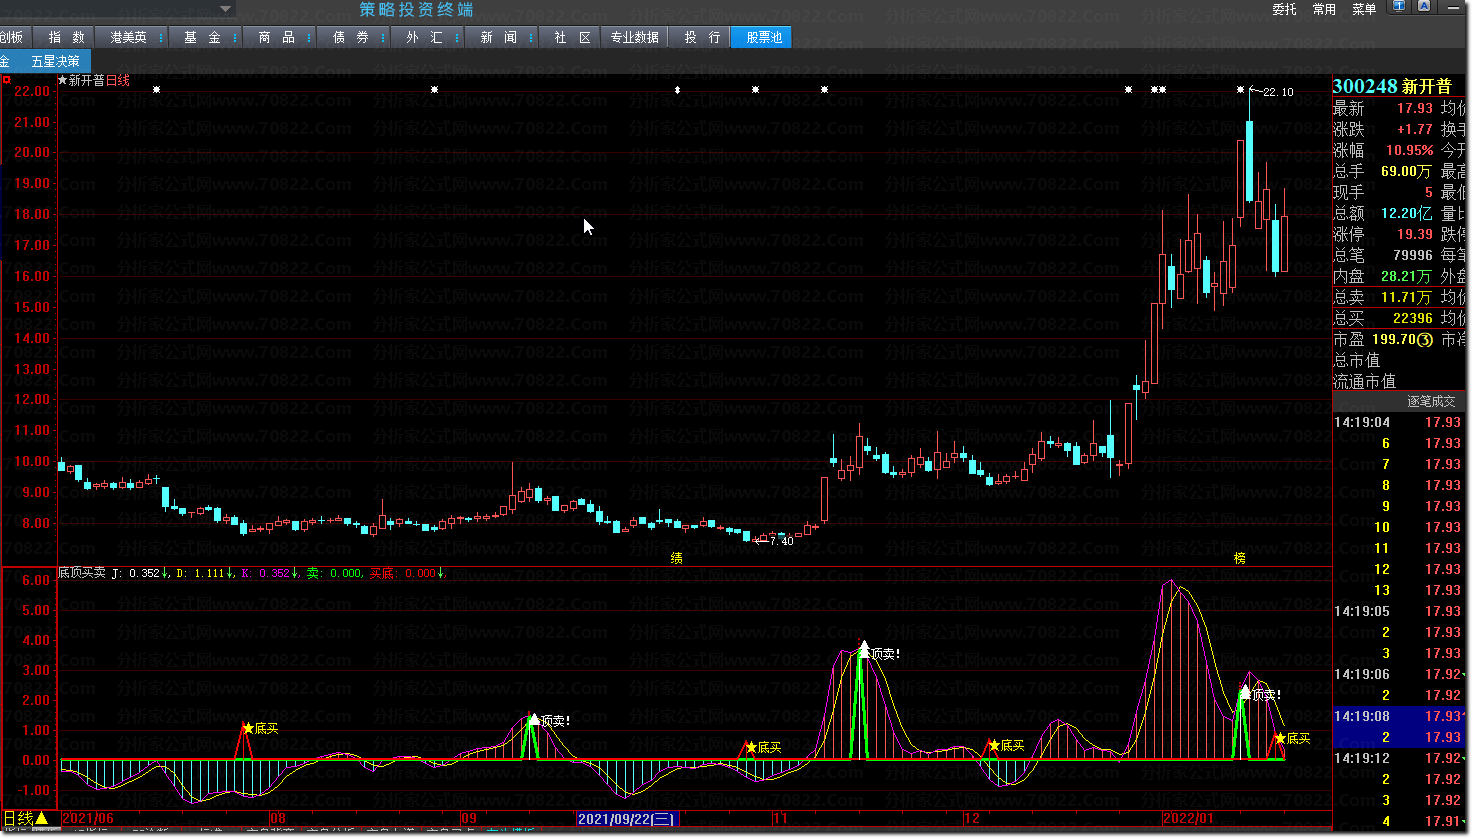Viewport: 1474px width, 839px height.
Task: Expand the dotted dropdown beside 基金
Action: click(x=236, y=37)
